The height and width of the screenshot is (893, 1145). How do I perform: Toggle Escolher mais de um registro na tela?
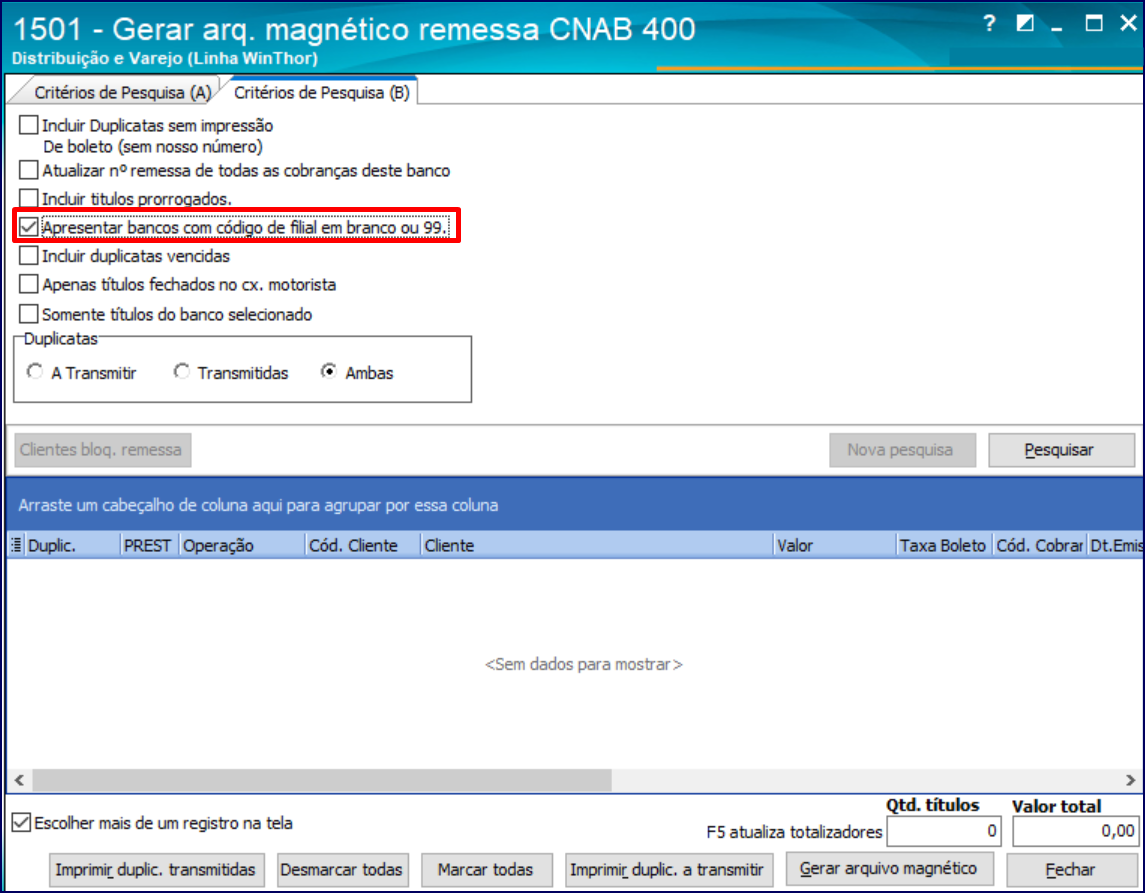(22, 823)
